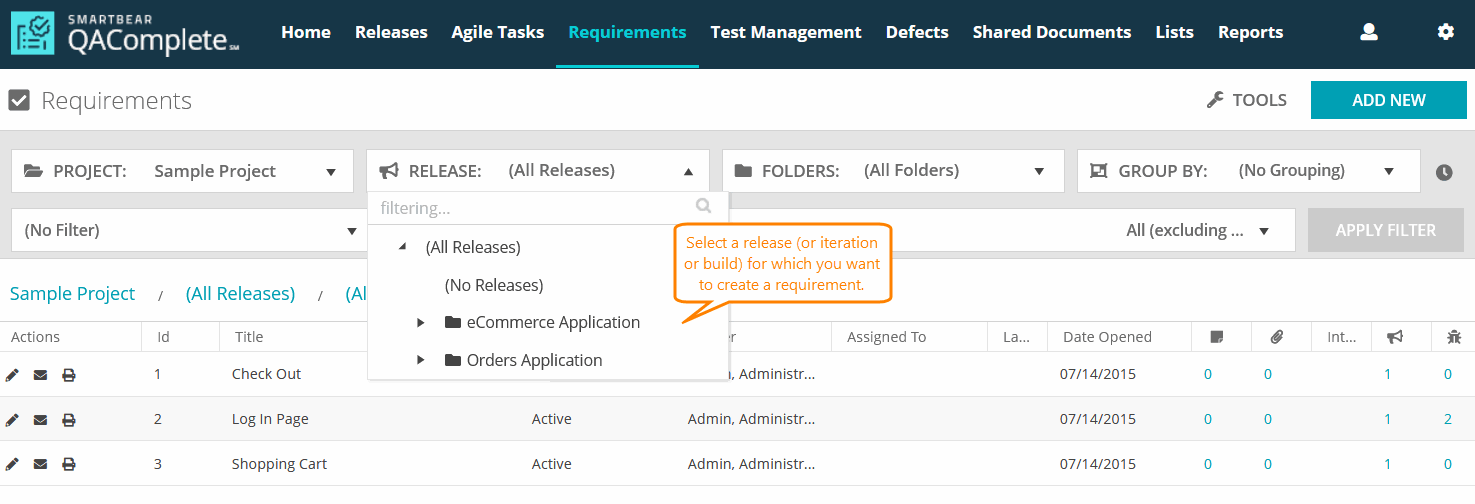This screenshot has height=504, width=1475.
Task: Expand the Orders Application release node
Action: tap(421, 360)
